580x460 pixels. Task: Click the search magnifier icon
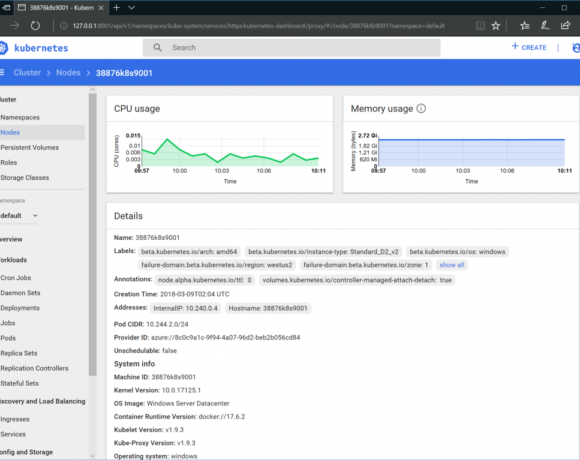click(158, 48)
